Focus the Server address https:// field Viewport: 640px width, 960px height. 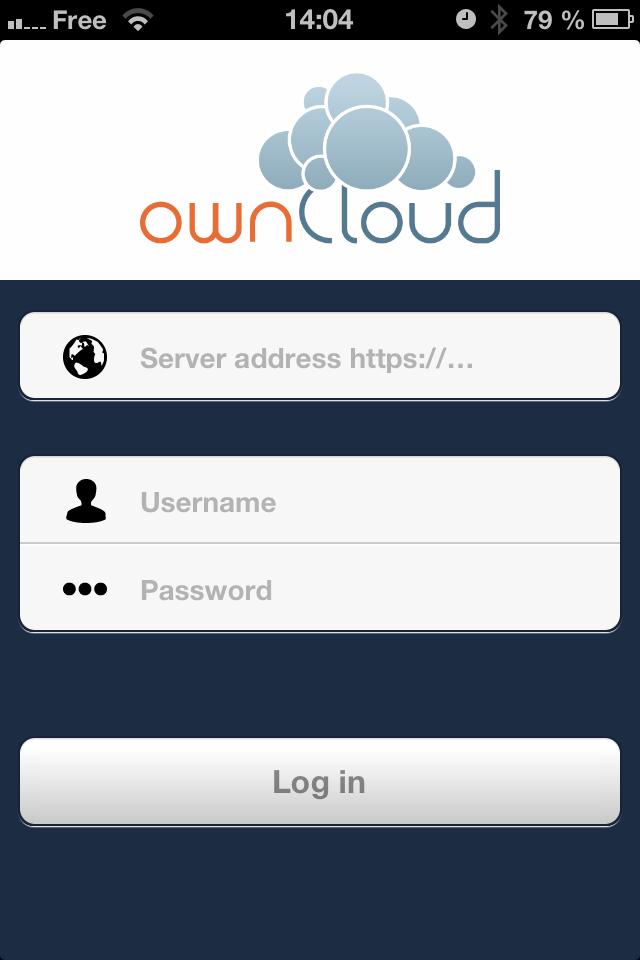tap(320, 356)
